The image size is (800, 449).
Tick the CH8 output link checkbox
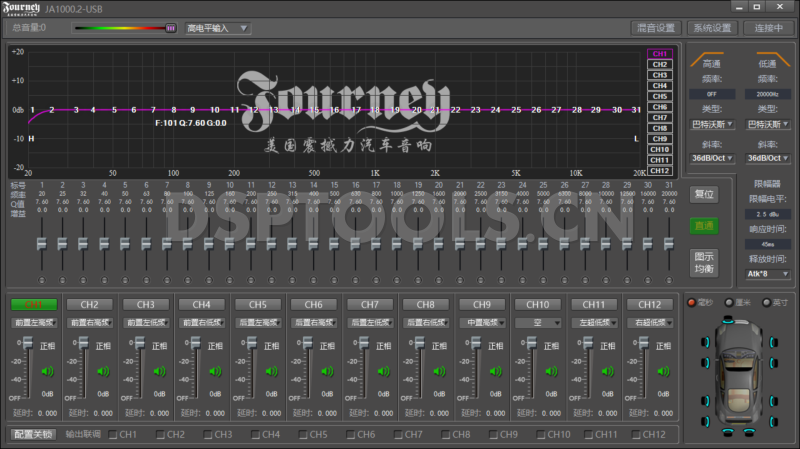click(446, 435)
